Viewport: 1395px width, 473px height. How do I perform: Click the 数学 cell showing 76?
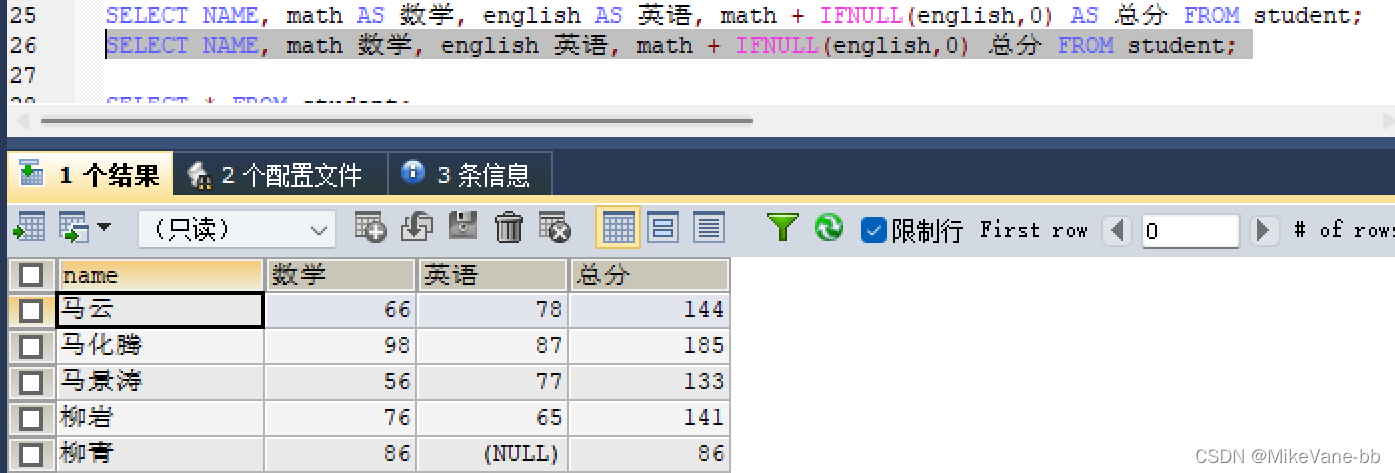tap(341, 418)
